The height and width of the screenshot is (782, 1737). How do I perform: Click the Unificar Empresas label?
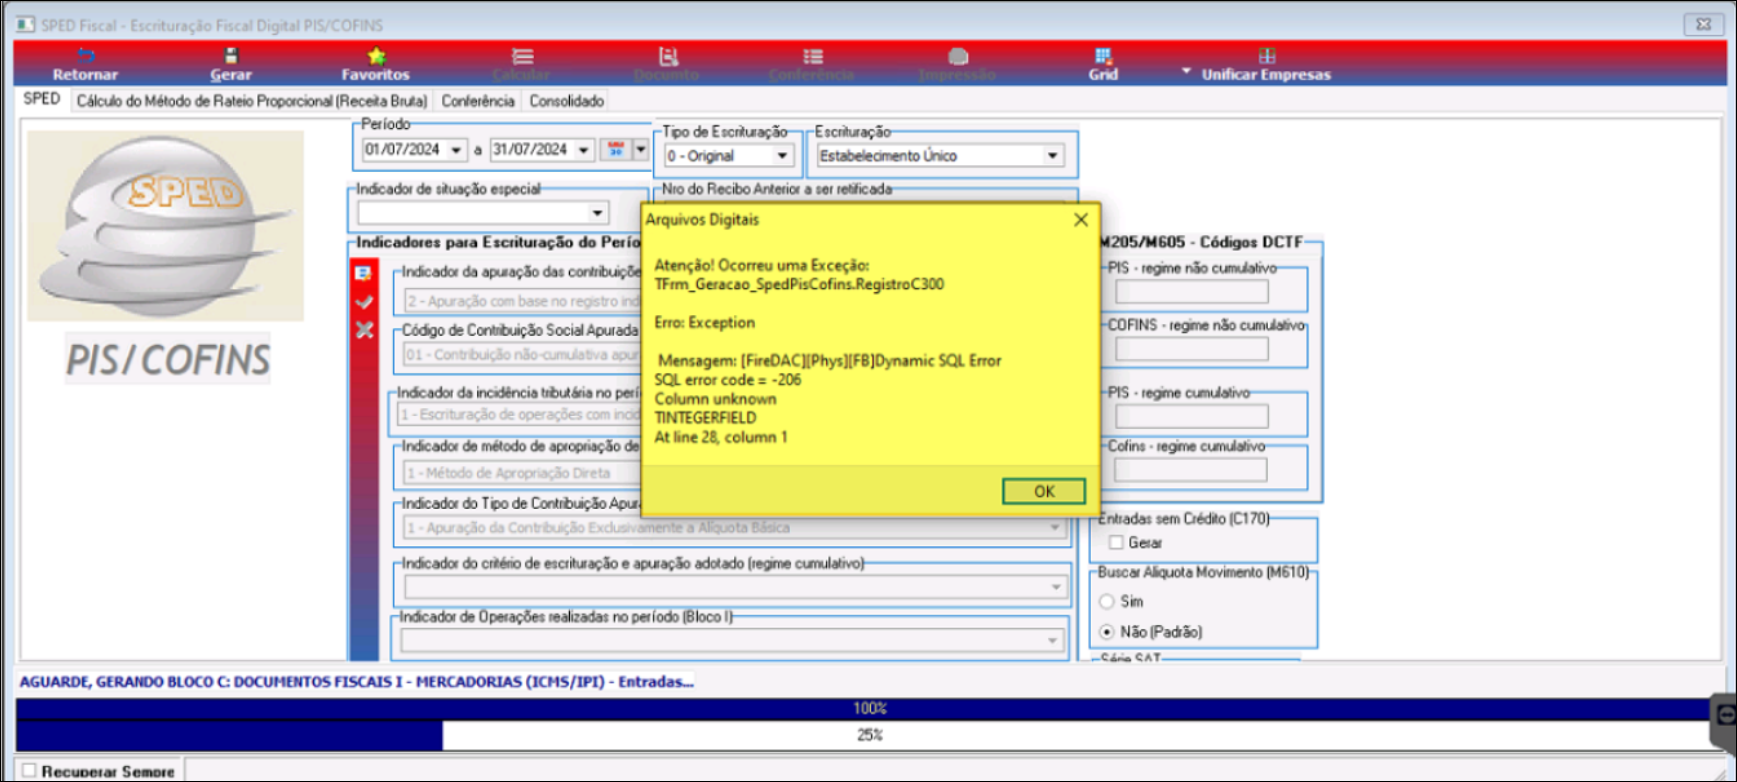(x=1266, y=75)
